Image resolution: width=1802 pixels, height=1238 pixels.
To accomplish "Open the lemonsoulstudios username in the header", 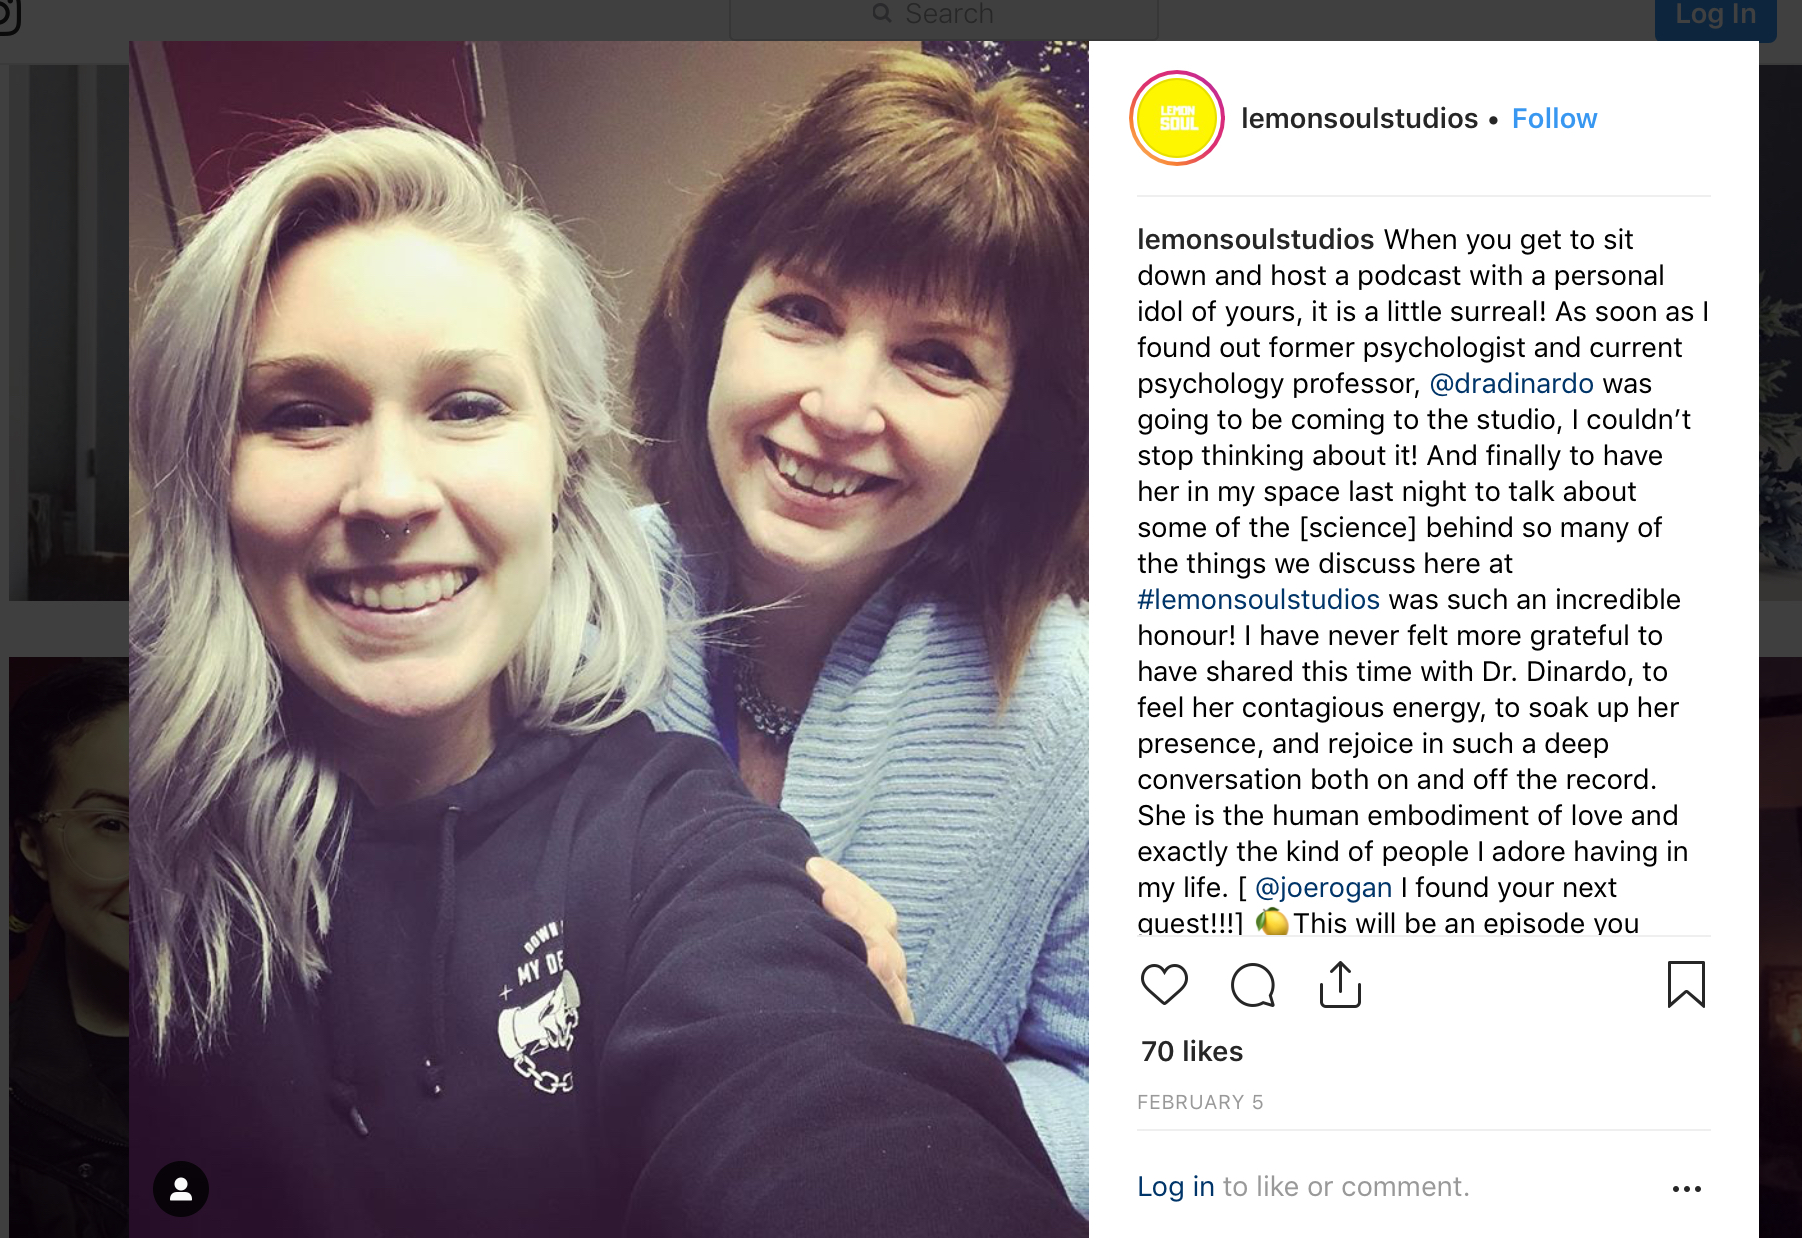I will click(1359, 118).
